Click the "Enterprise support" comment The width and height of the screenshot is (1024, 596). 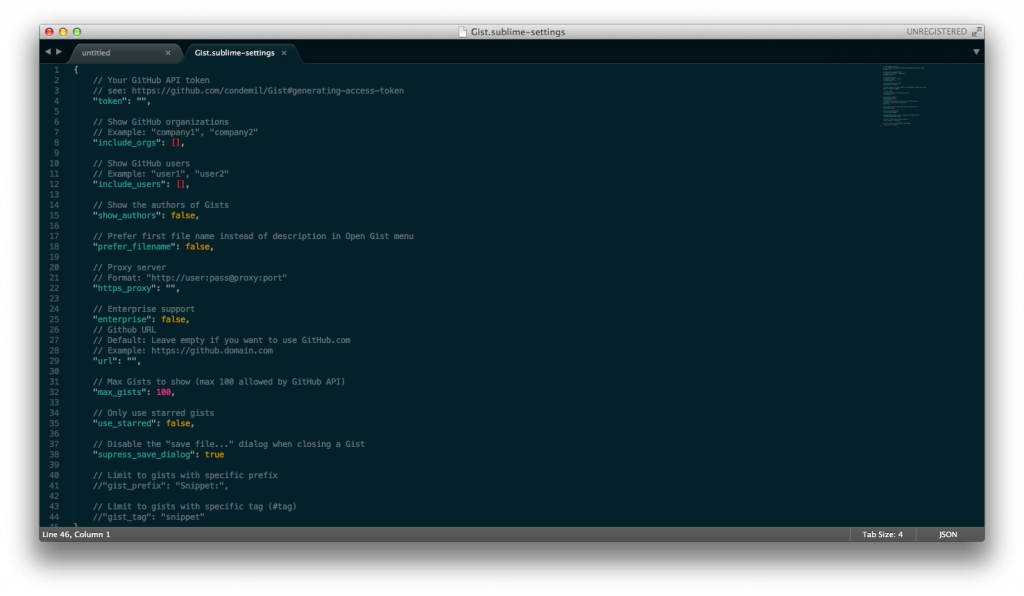[x=144, y=309]
